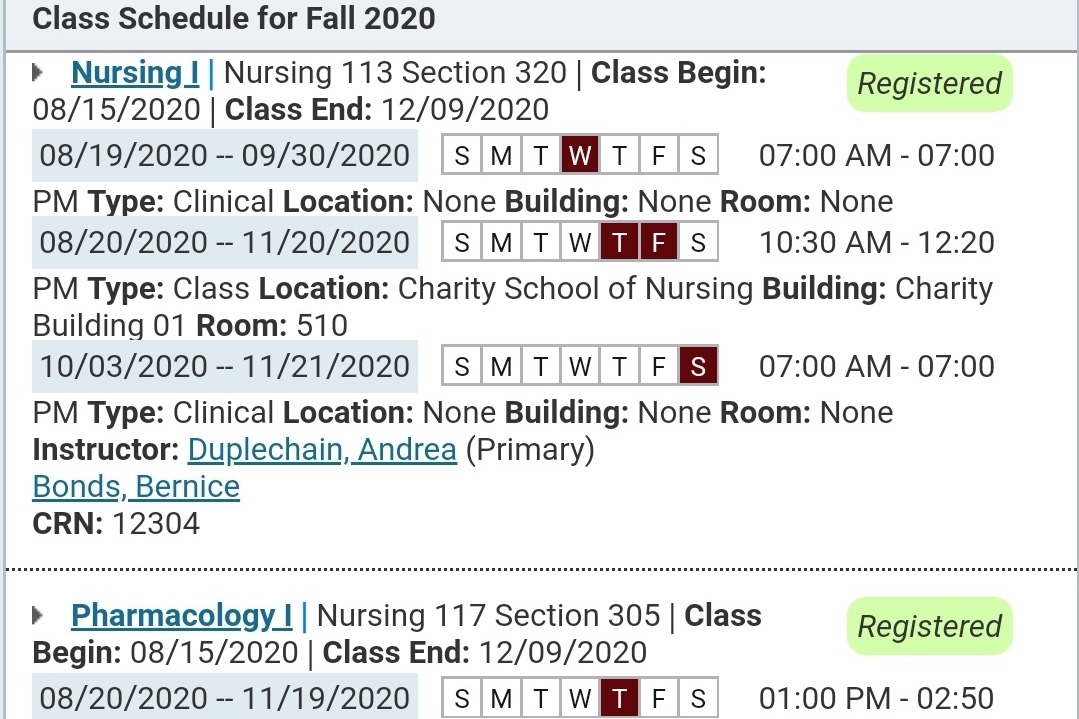
Task: Open the Pharmacology I course link
Action: pos(182,615)
